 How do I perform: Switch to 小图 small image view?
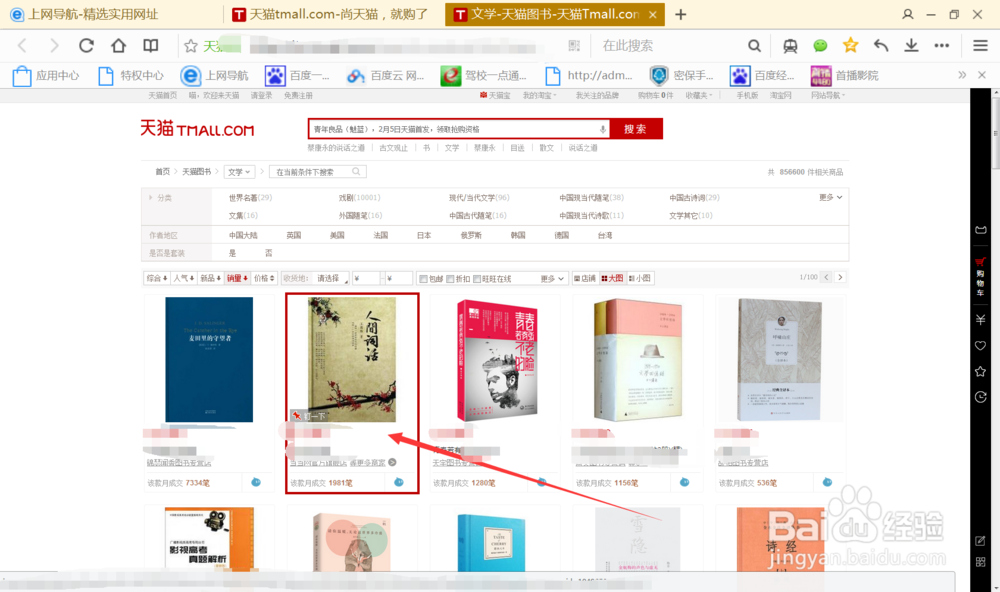(x=640, y=278)
